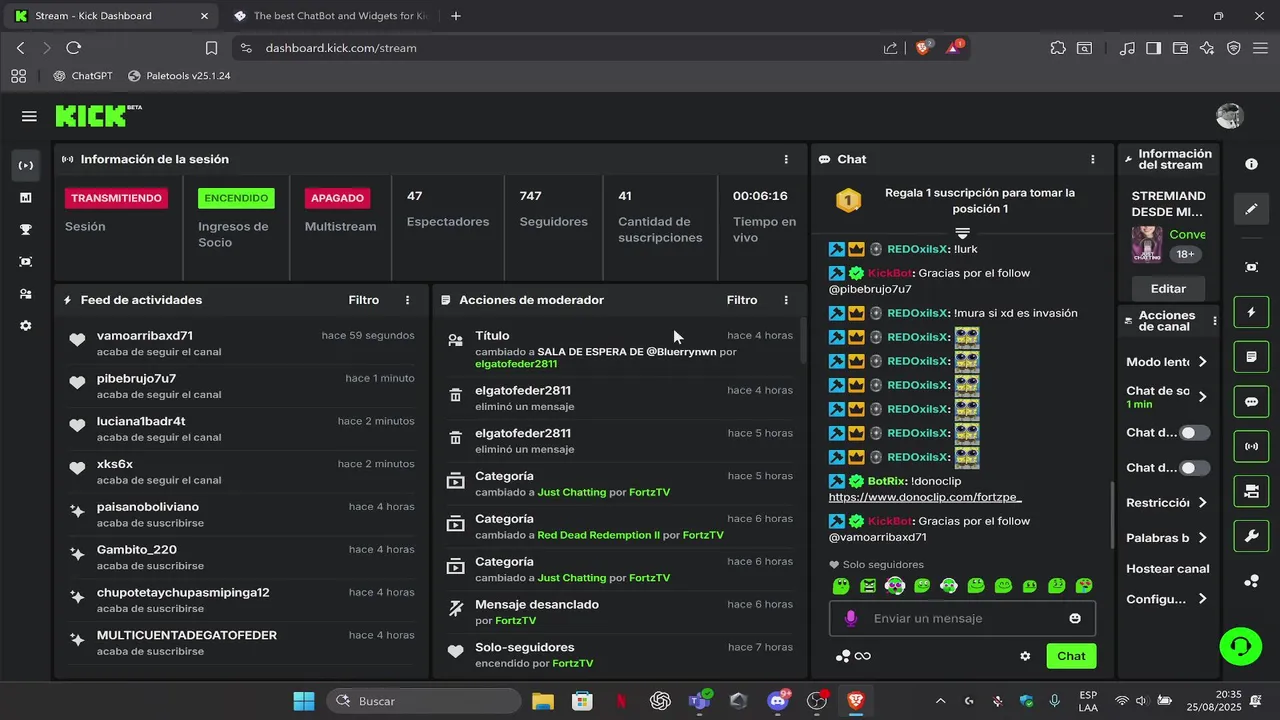1280x720 pixels.
Task: Open three-dot menu of Información de la sesión
Action: (x=787, y=159)
